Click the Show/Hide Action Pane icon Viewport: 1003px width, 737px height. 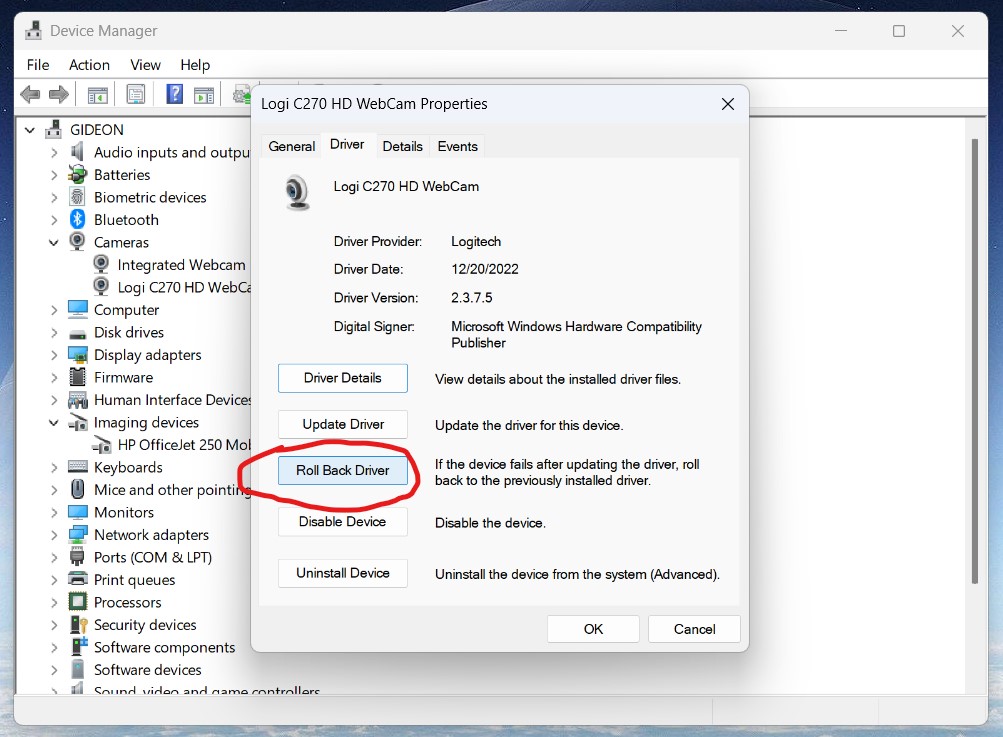pos(204,95)
